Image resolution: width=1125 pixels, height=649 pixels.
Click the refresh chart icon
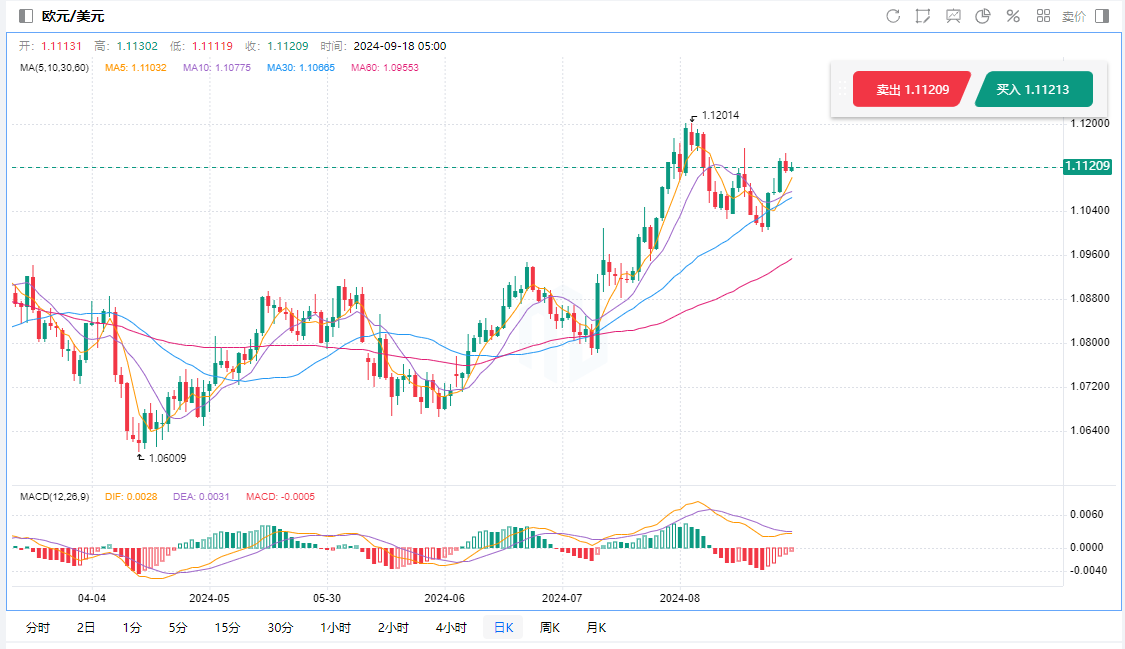tap(893, 16)
